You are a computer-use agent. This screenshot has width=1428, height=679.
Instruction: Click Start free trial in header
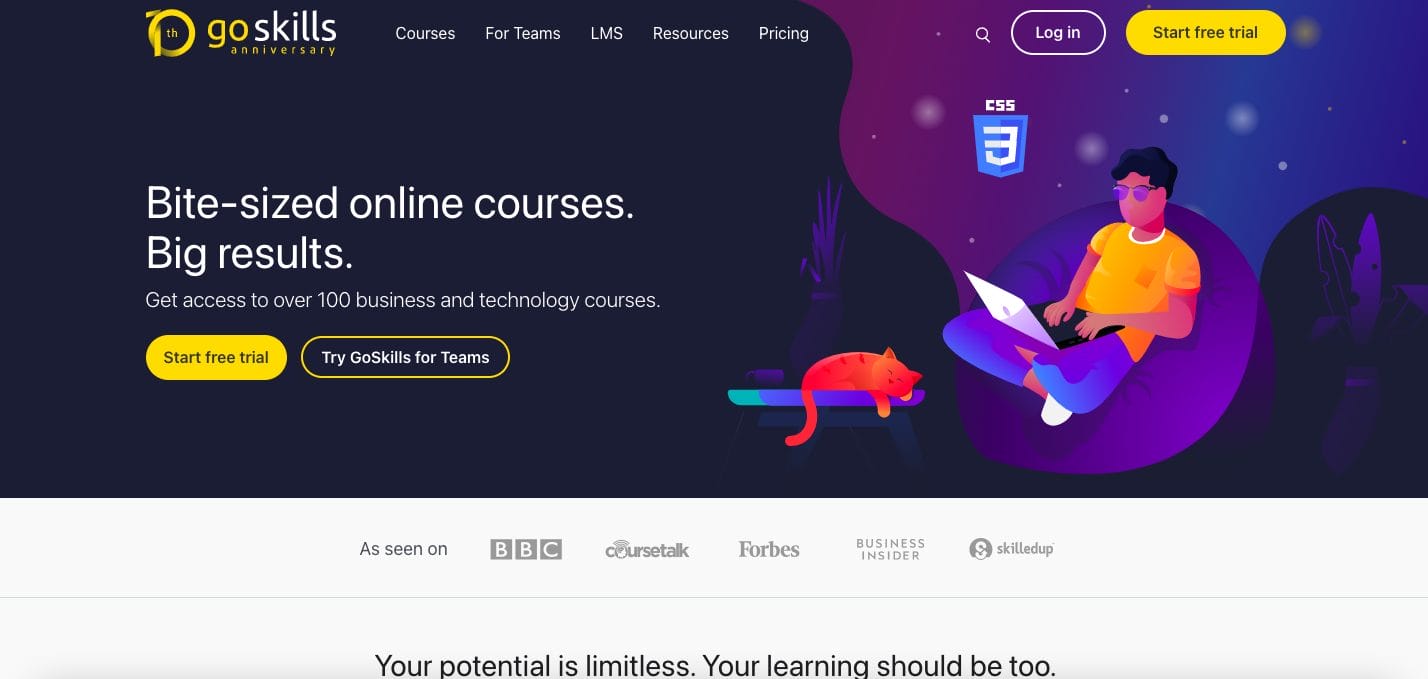pos(1205,32)
